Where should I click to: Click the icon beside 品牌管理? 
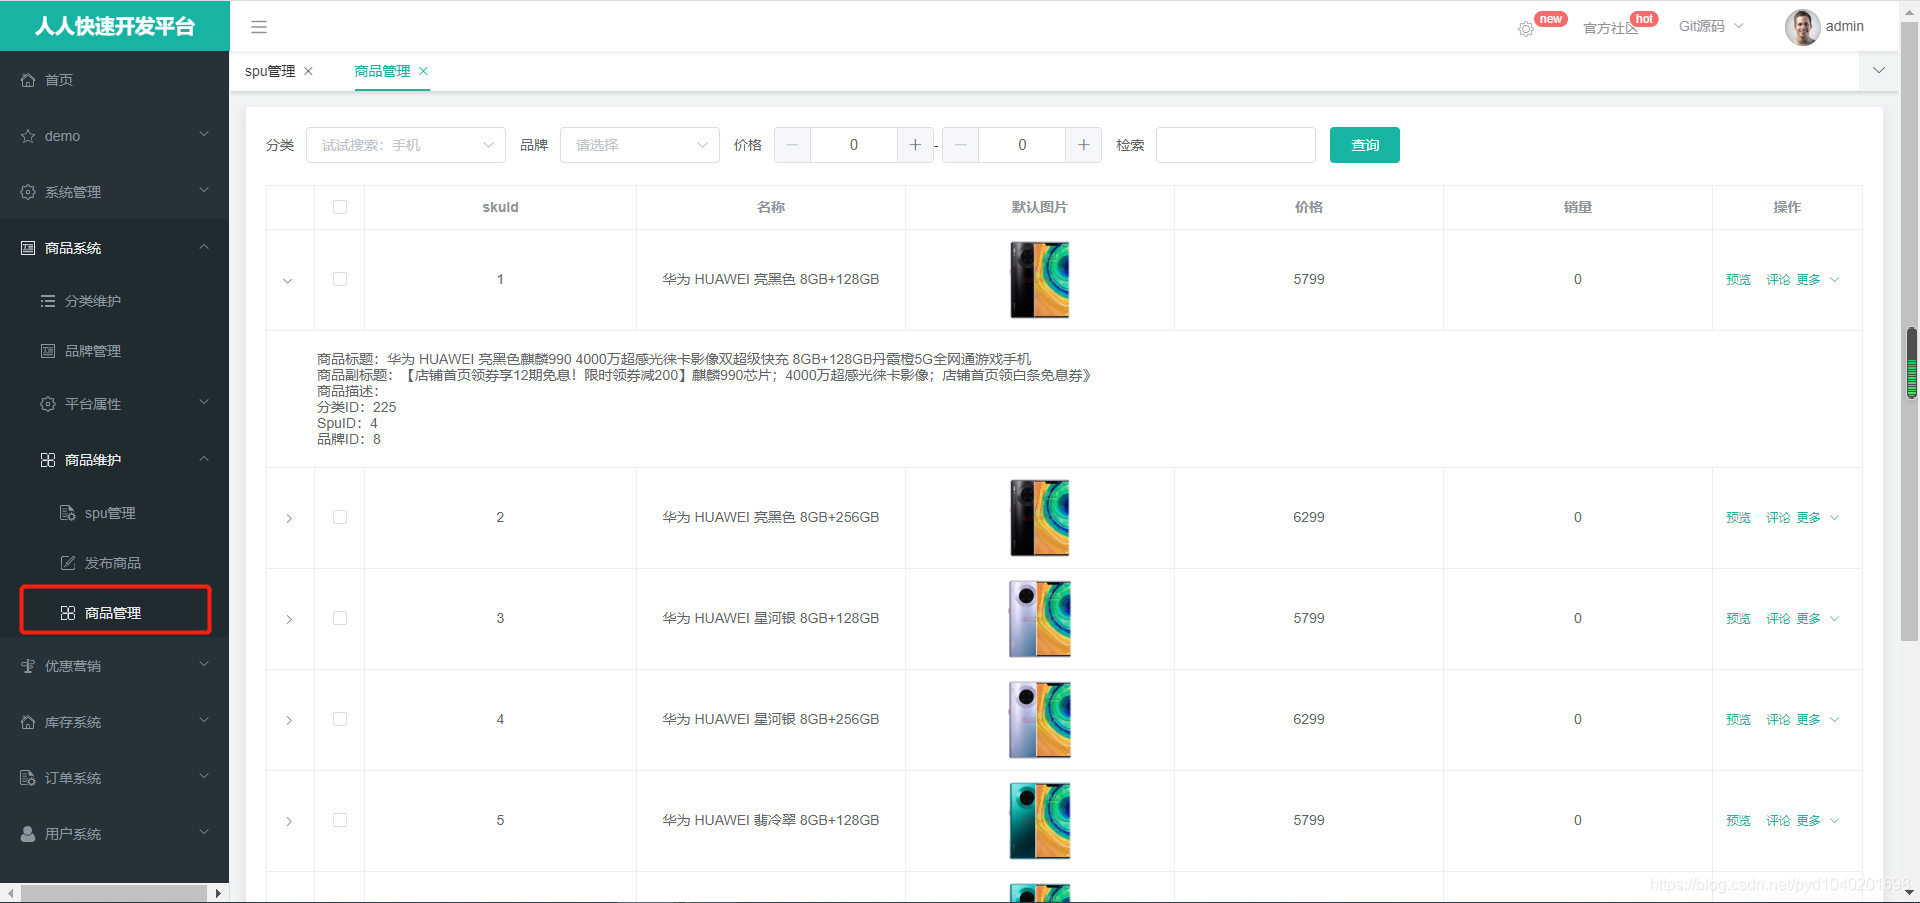coord(48,351)
